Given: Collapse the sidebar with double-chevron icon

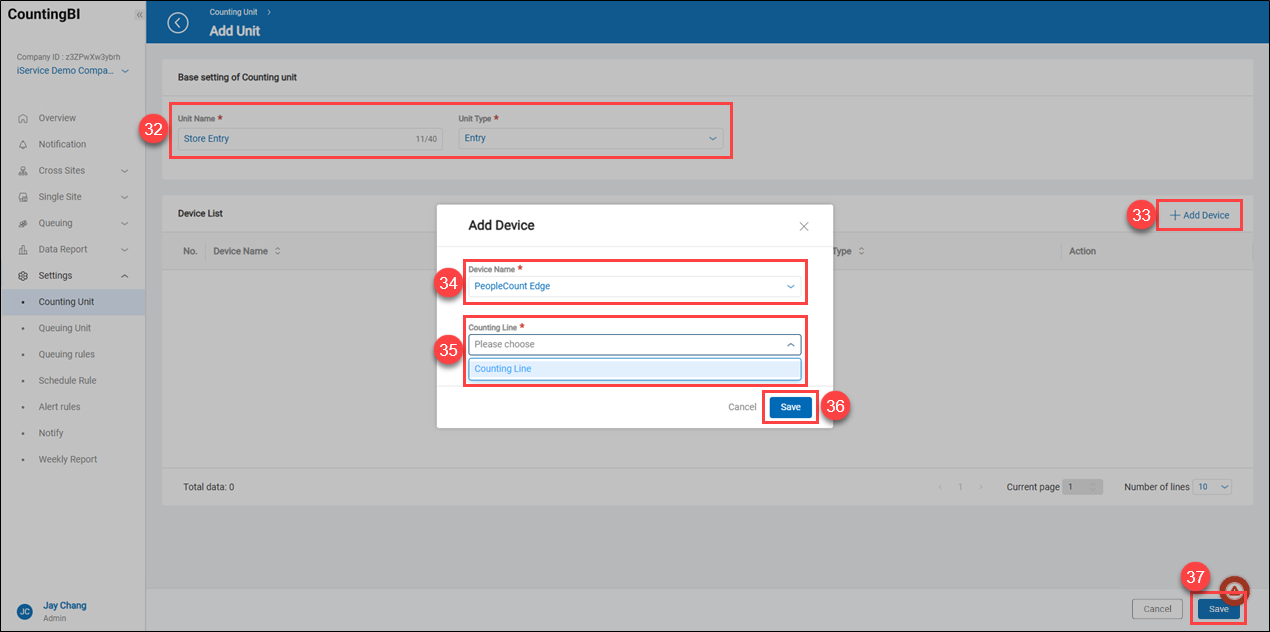Looking at the screenshot, I should pos(139,15).
